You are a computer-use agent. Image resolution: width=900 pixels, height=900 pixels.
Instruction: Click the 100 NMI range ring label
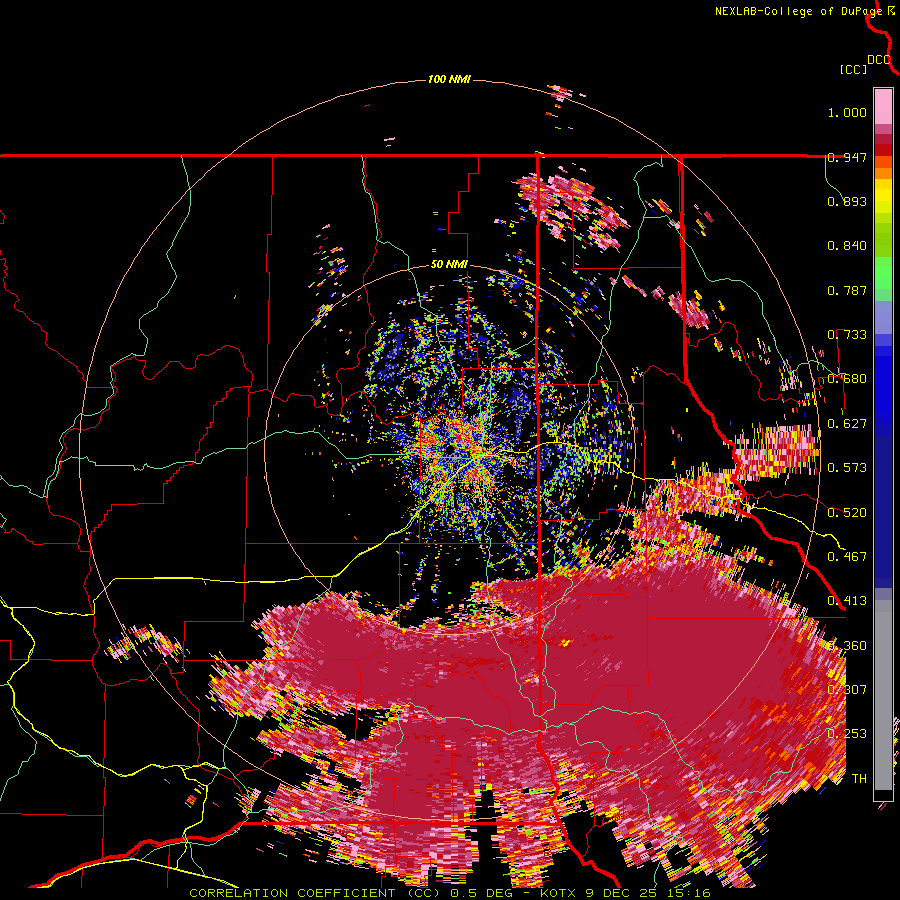tap(449, 79)
